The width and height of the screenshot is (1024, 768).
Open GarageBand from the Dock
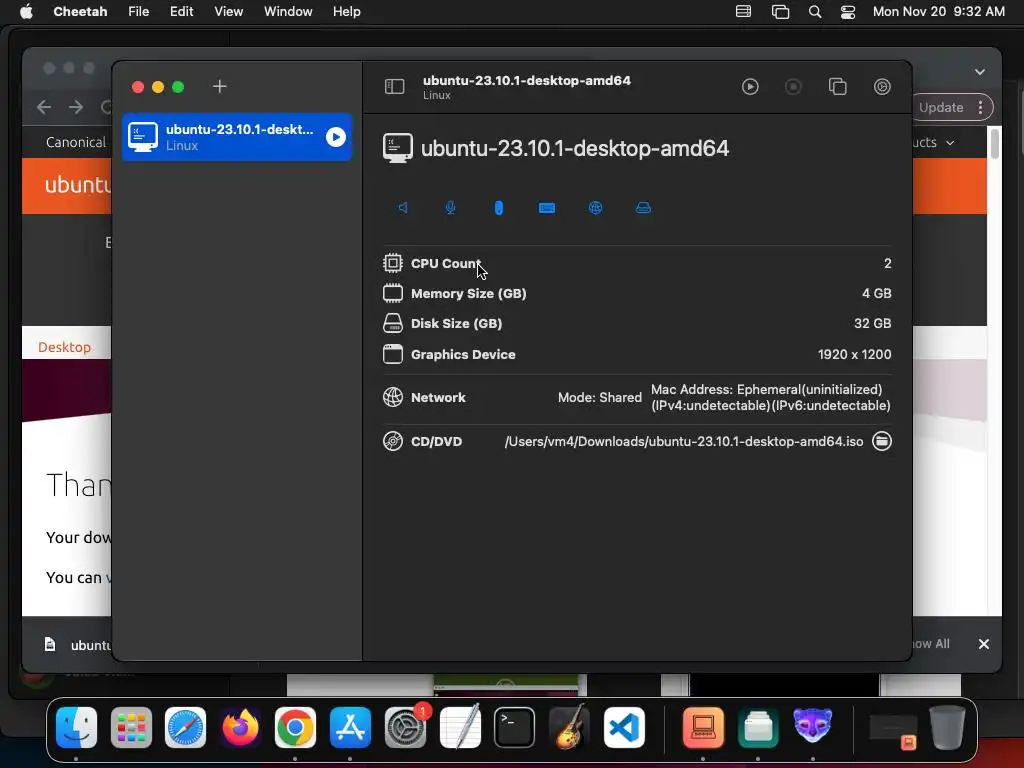tap(569, 728)
